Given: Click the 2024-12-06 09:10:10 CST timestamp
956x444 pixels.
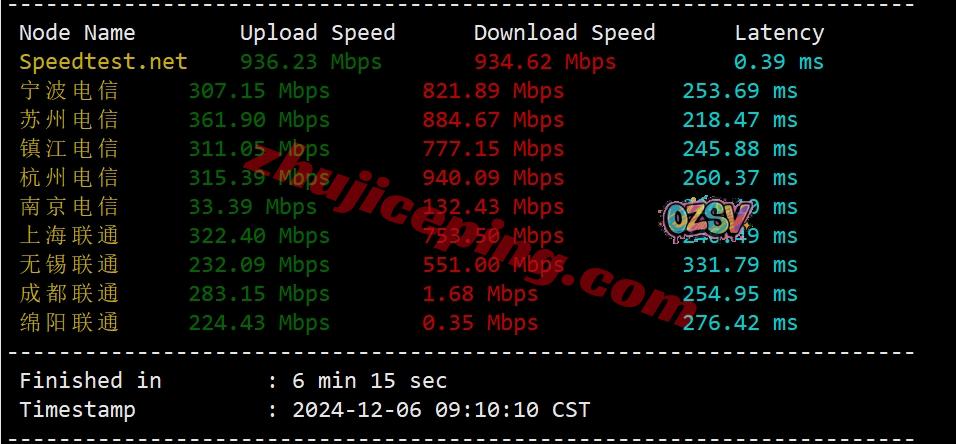Looking at the screenshot, I should click(441, 410).
